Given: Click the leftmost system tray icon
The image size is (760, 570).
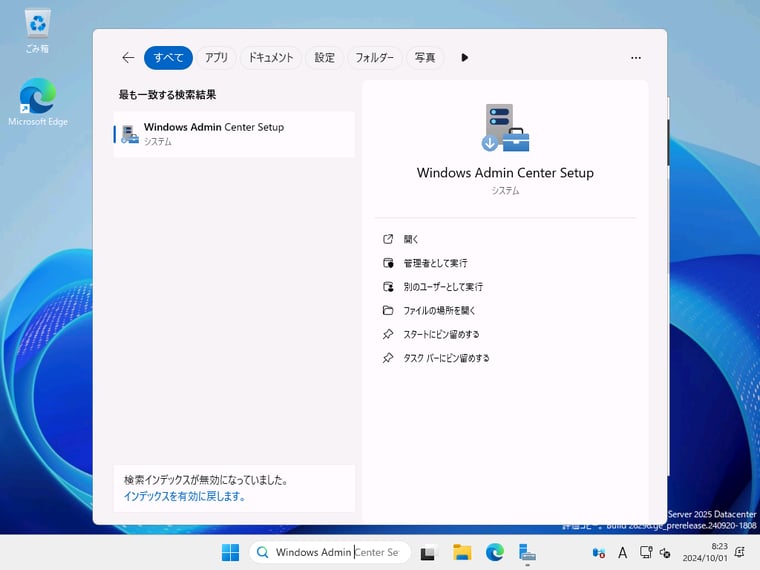Looking at the screenshot, I should pyautogui.click(x=599, y=553).
